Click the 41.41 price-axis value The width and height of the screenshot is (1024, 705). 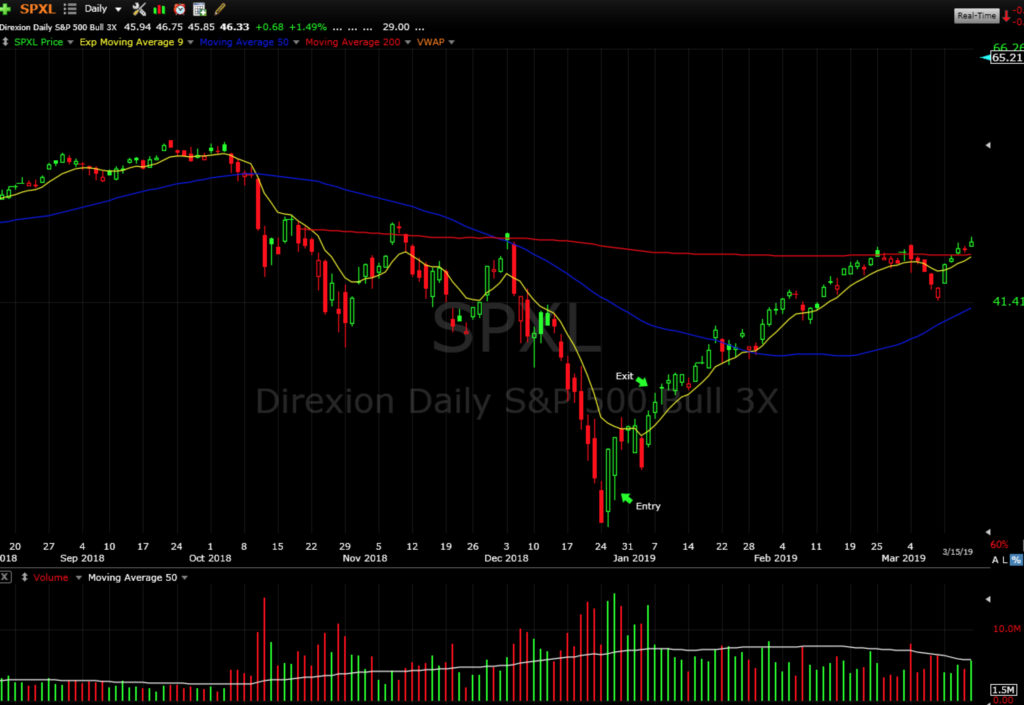coord(1008,302)
